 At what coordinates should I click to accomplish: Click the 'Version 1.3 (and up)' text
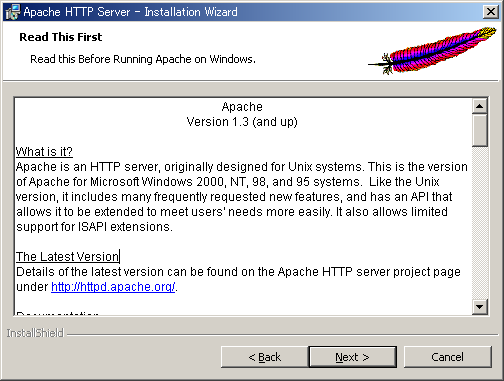coord(242,122)
